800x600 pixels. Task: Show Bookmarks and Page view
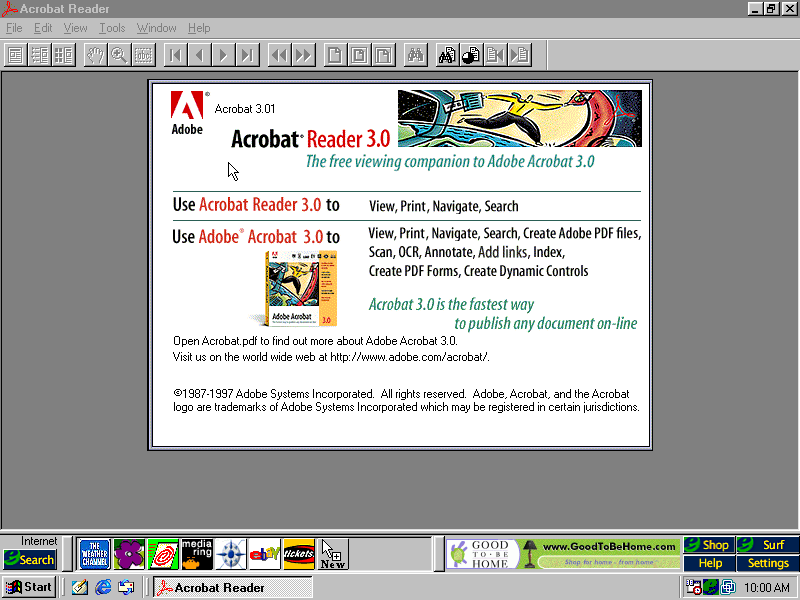pos(39,55)
